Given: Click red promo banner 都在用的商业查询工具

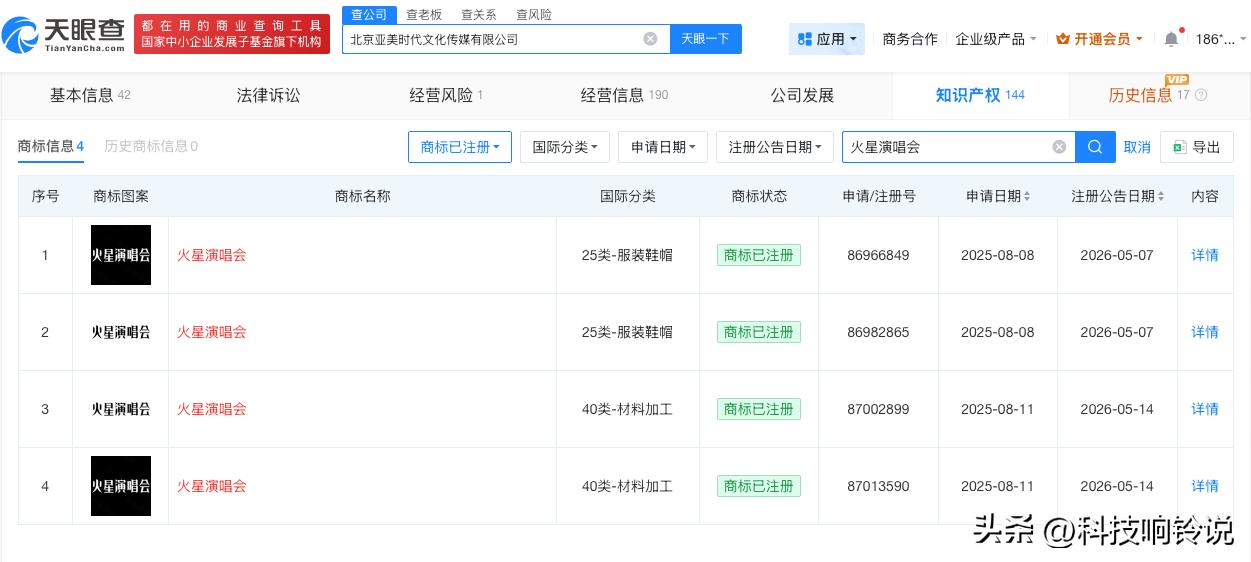Looking at the screenshot, I should tap(232, 34).
